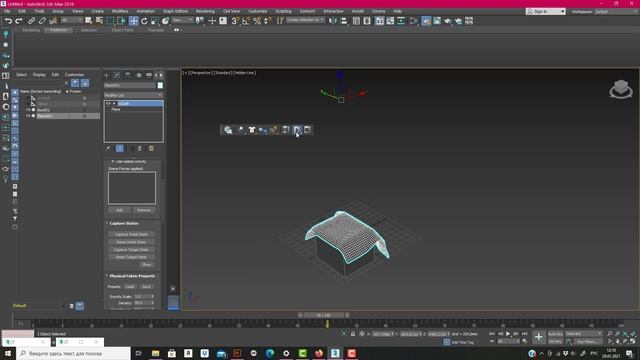Click the Undo arrow in main toolbar
This screenshot has width=640, height=360.
[x=8, y=21]
